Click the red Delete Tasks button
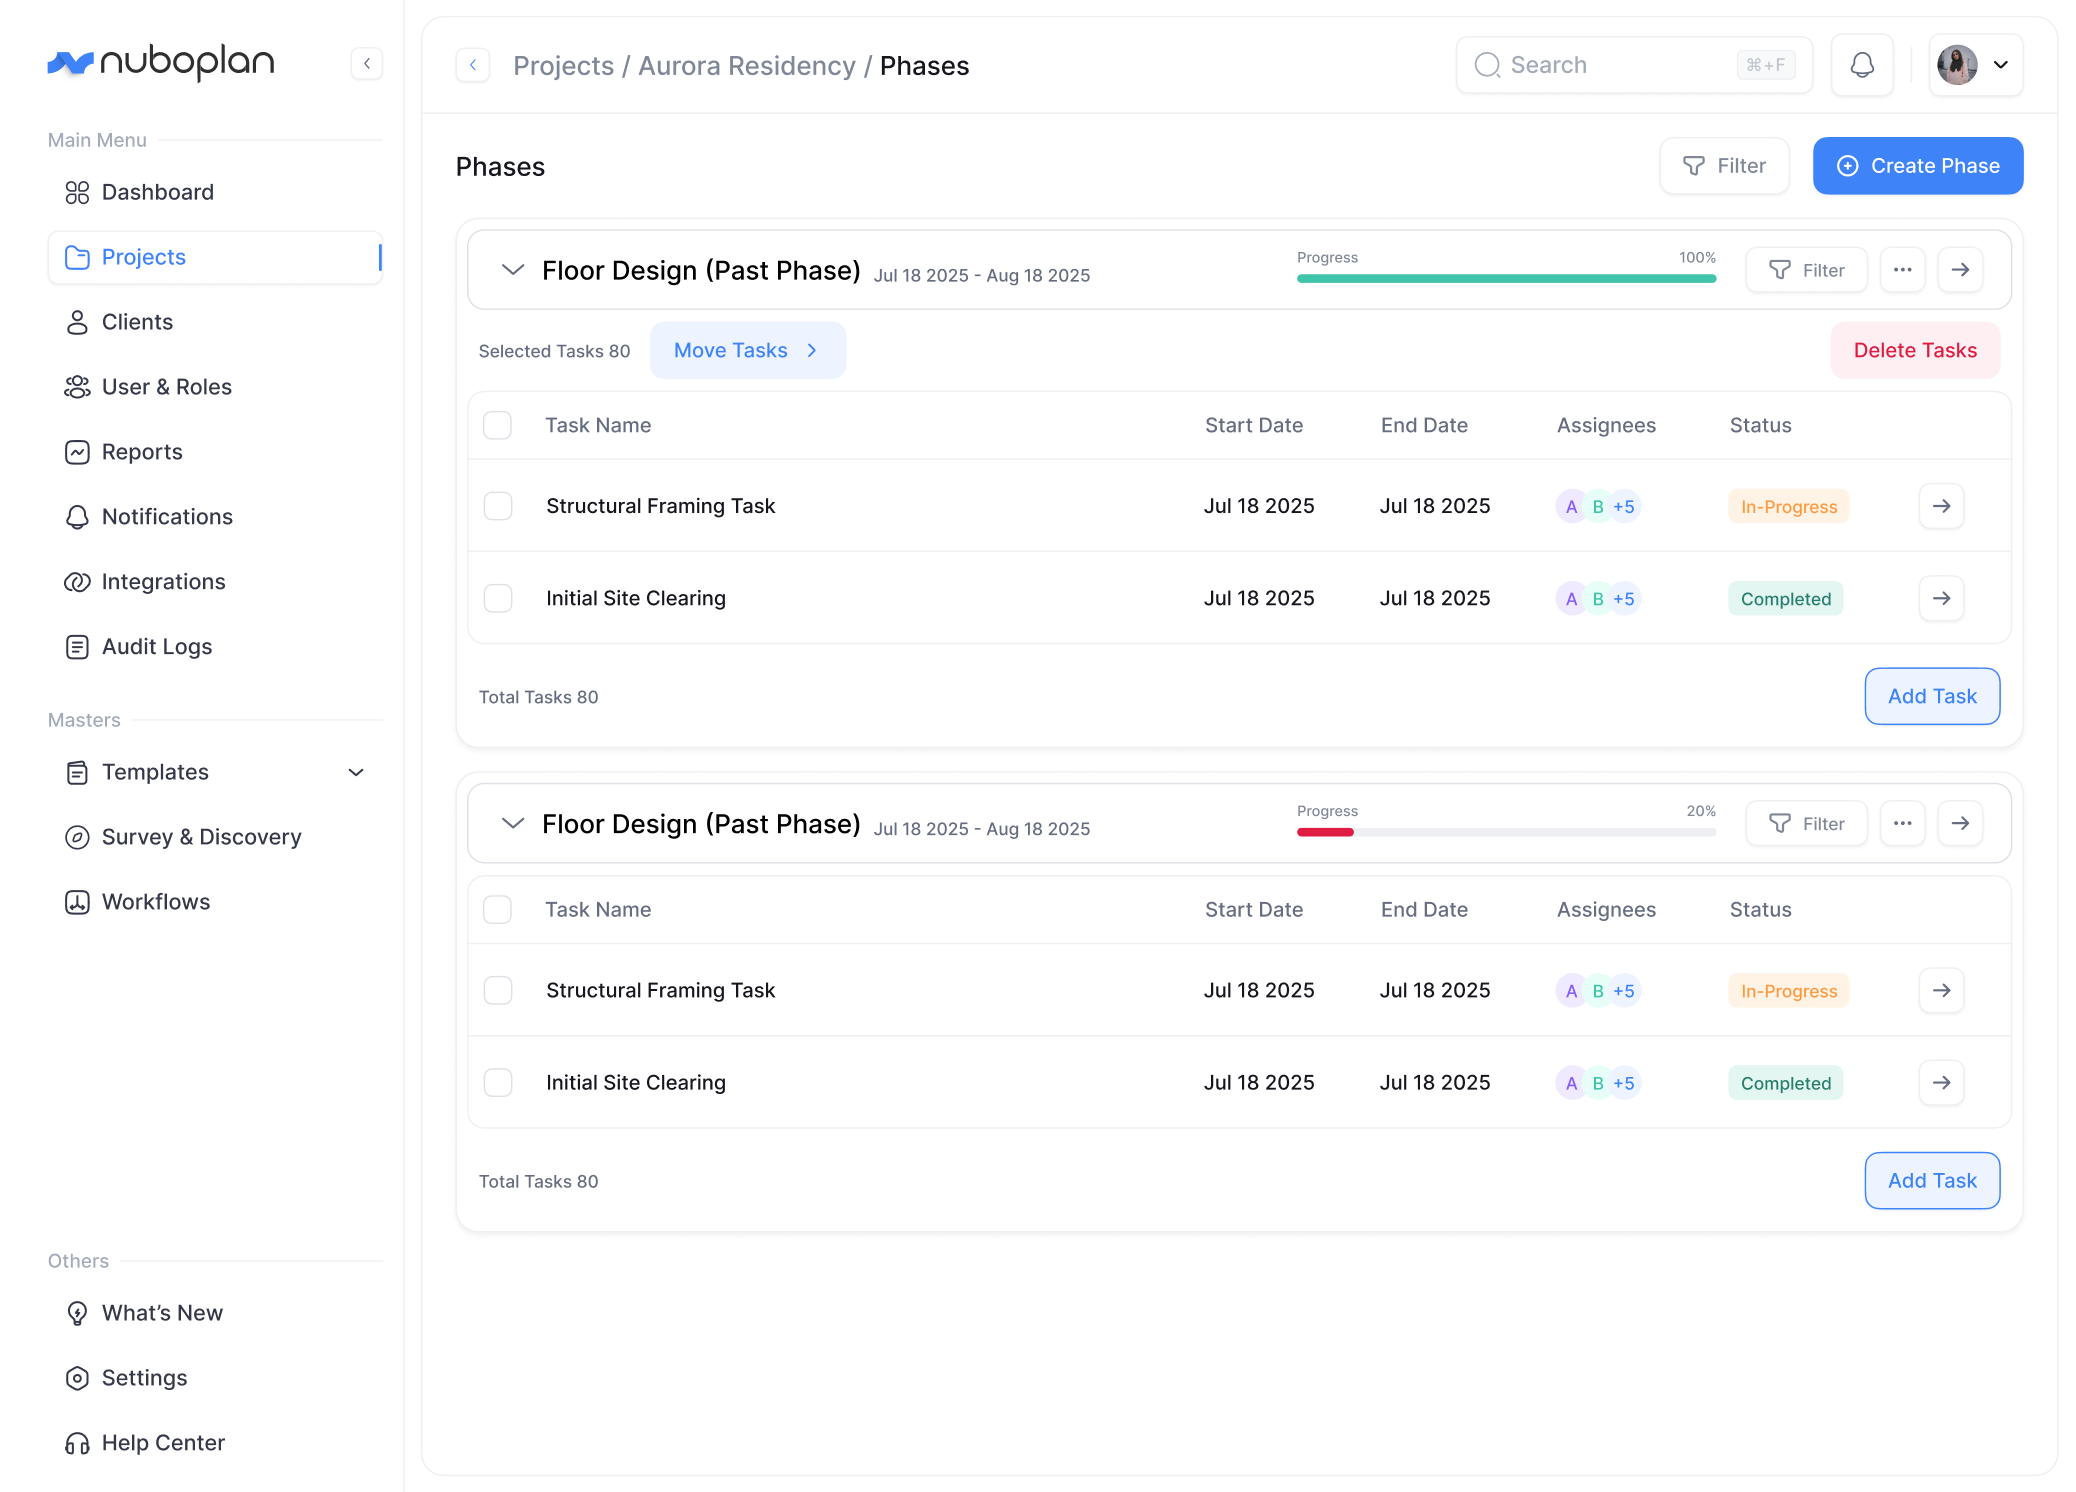Screen dimensions: 2076x1492 1914,350
